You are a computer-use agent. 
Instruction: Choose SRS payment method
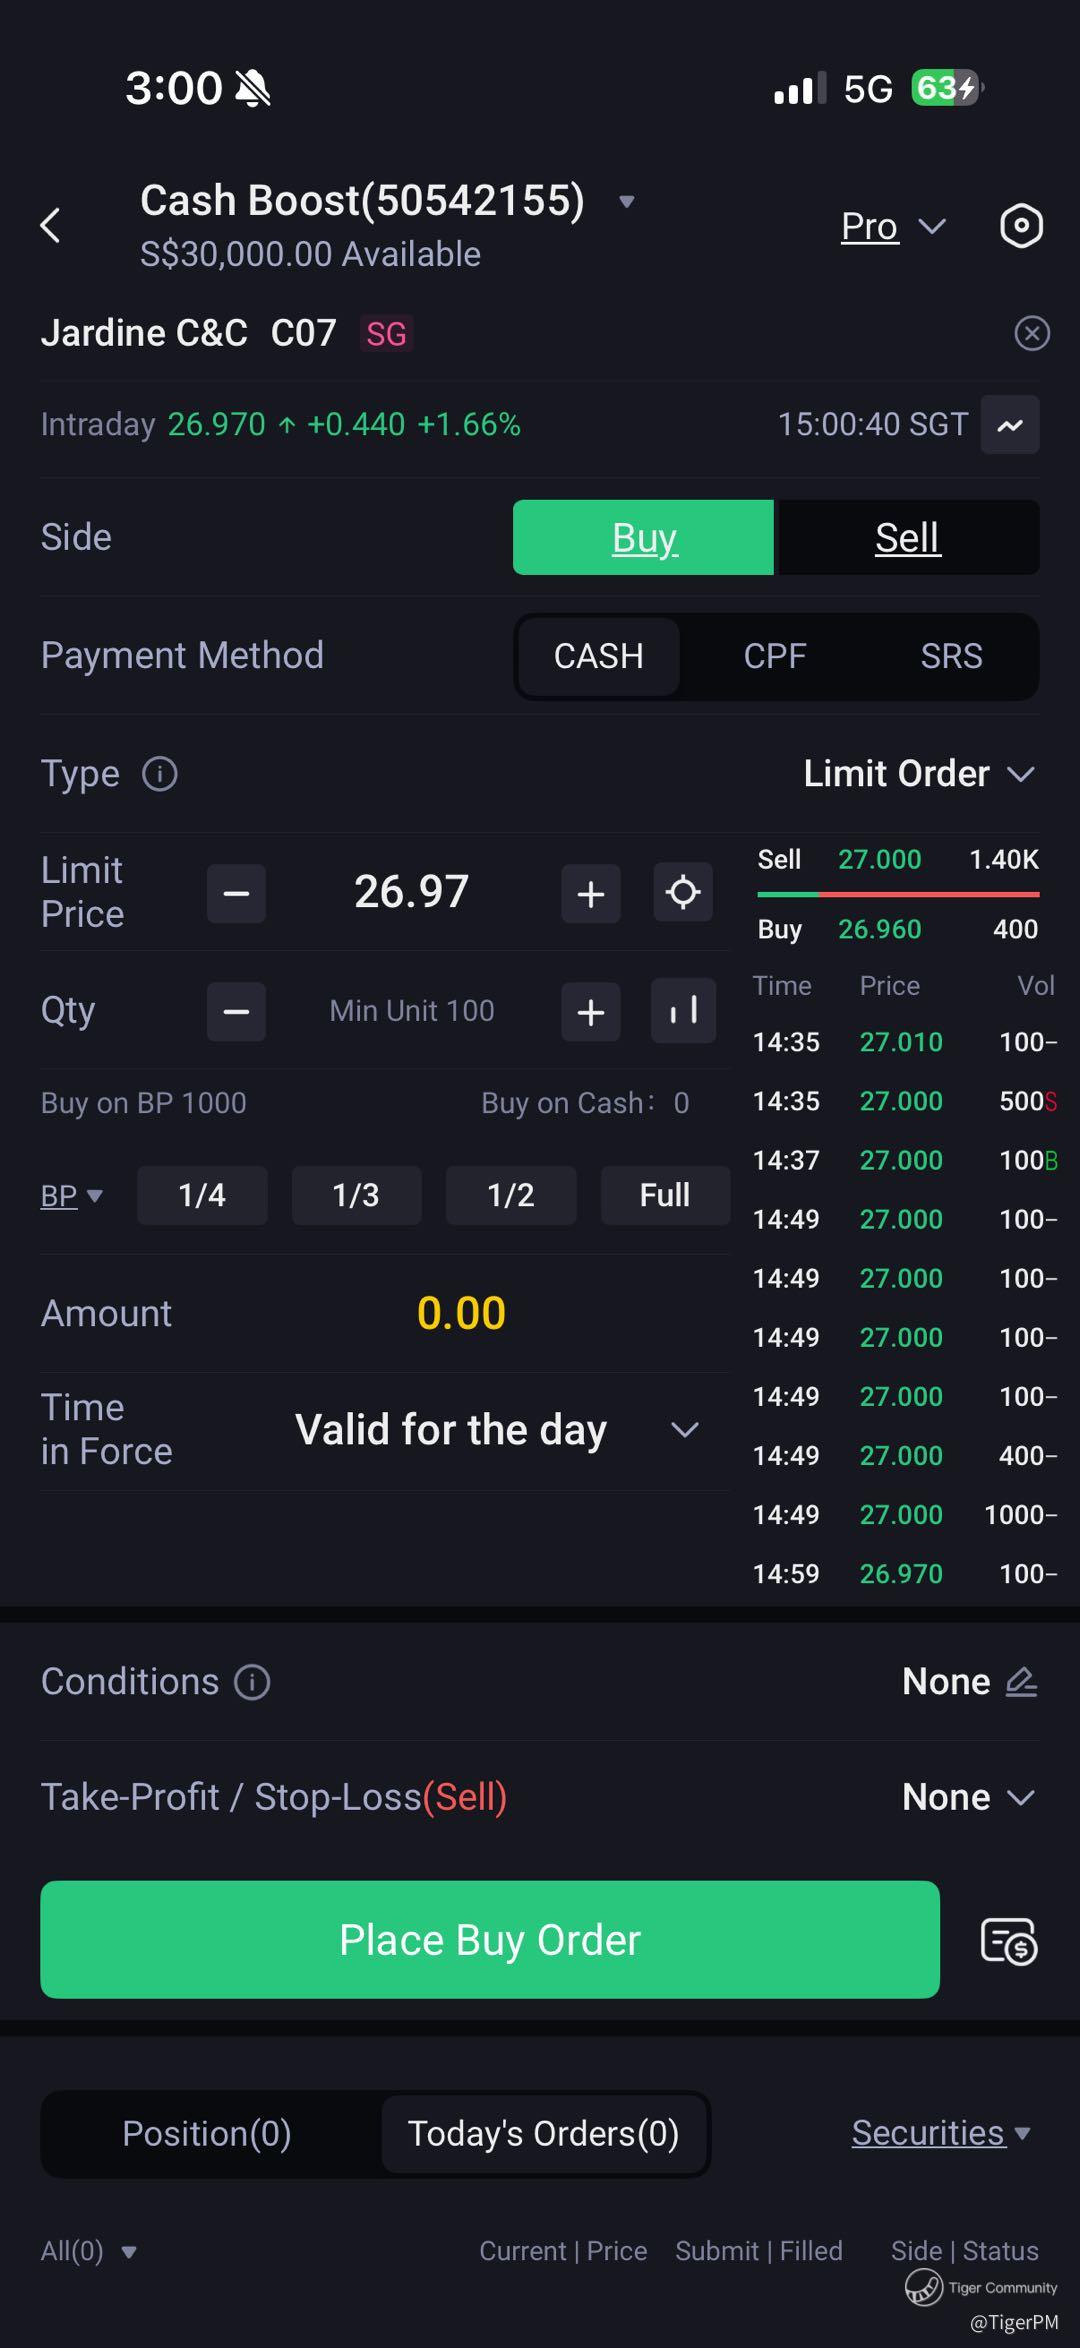[952, 656]
